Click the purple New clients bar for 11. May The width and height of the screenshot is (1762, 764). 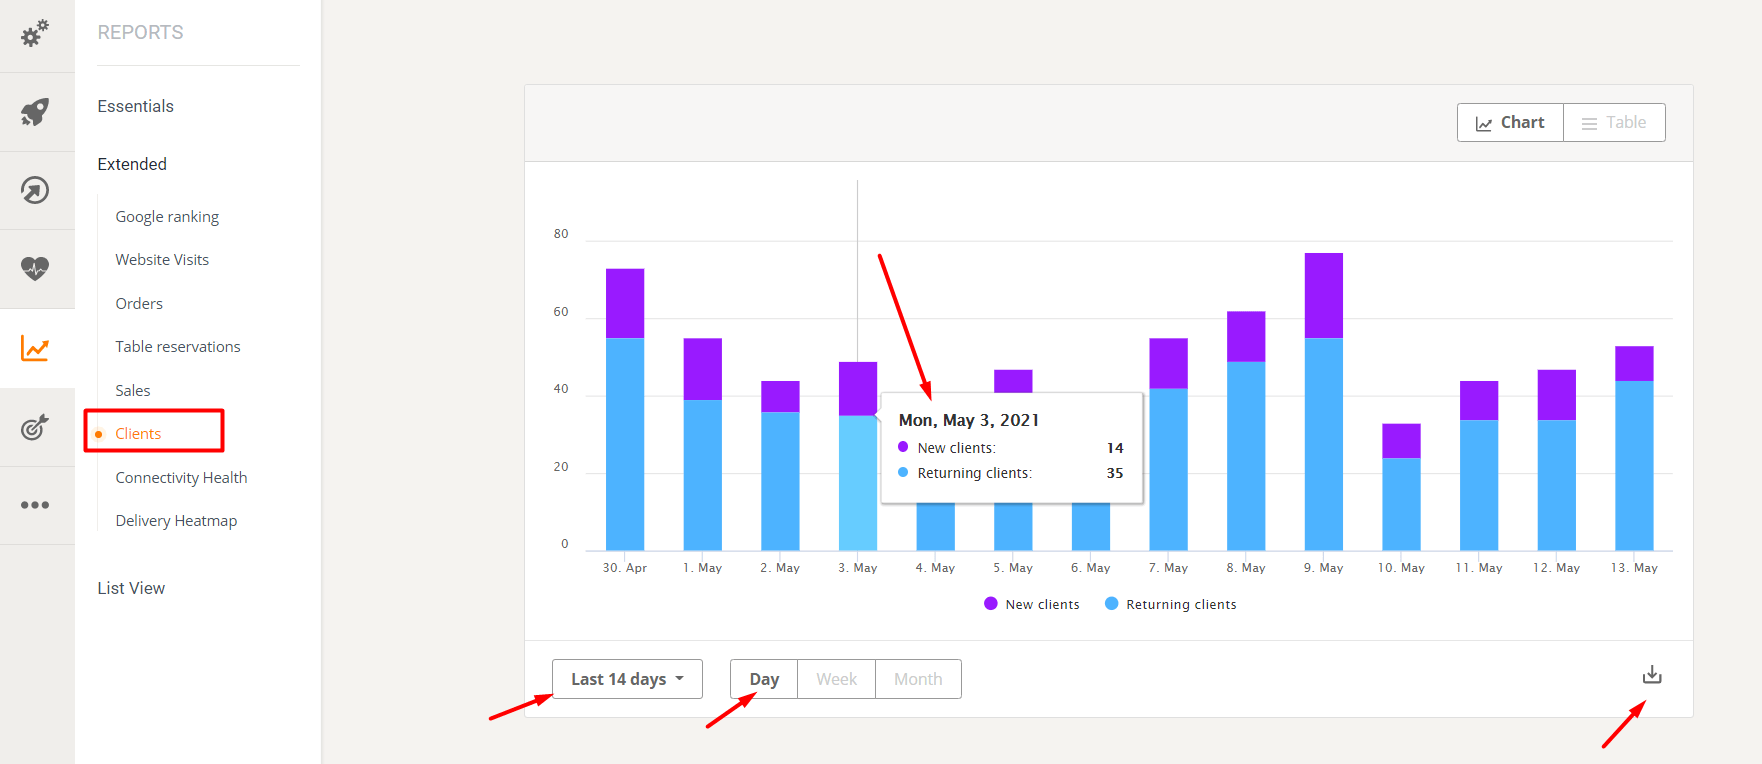[x=1479, y=400]
